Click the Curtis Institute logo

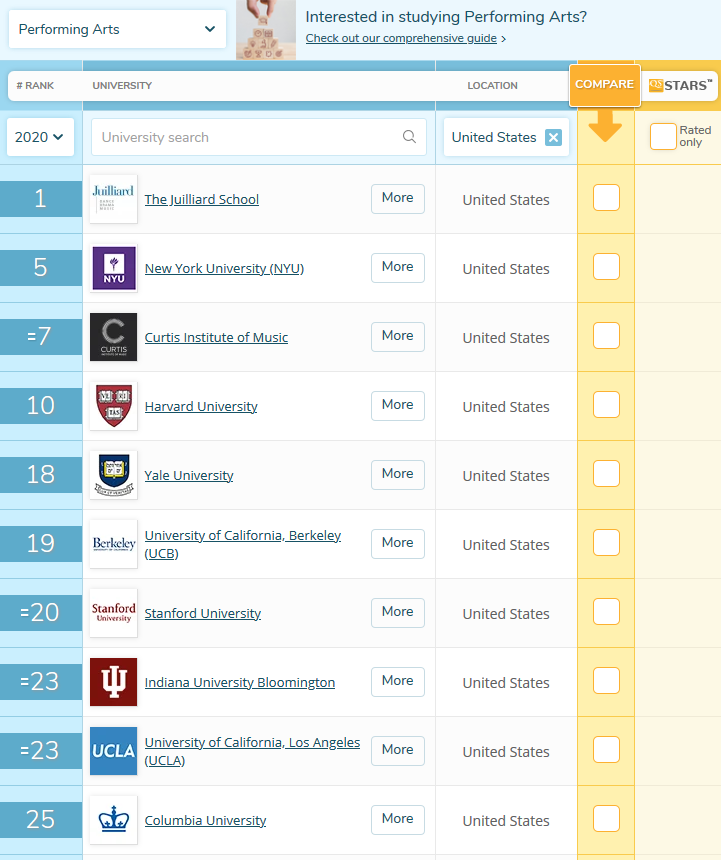[x=113, y=337]
